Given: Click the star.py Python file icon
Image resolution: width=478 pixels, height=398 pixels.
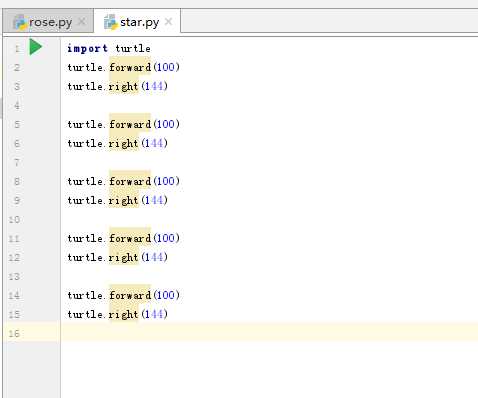Looking at the screenshot, I should click(x=110, y=22).
